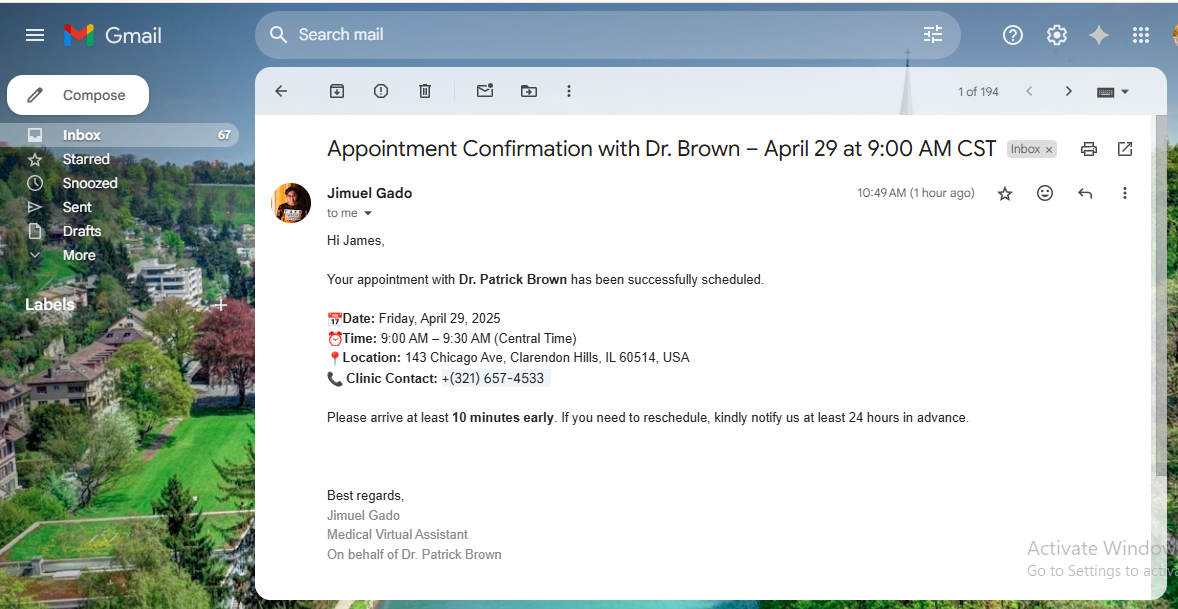This screenshot has width=1178, height=609.
Task: Click the clinic phone number link
Action: point(493,378)
